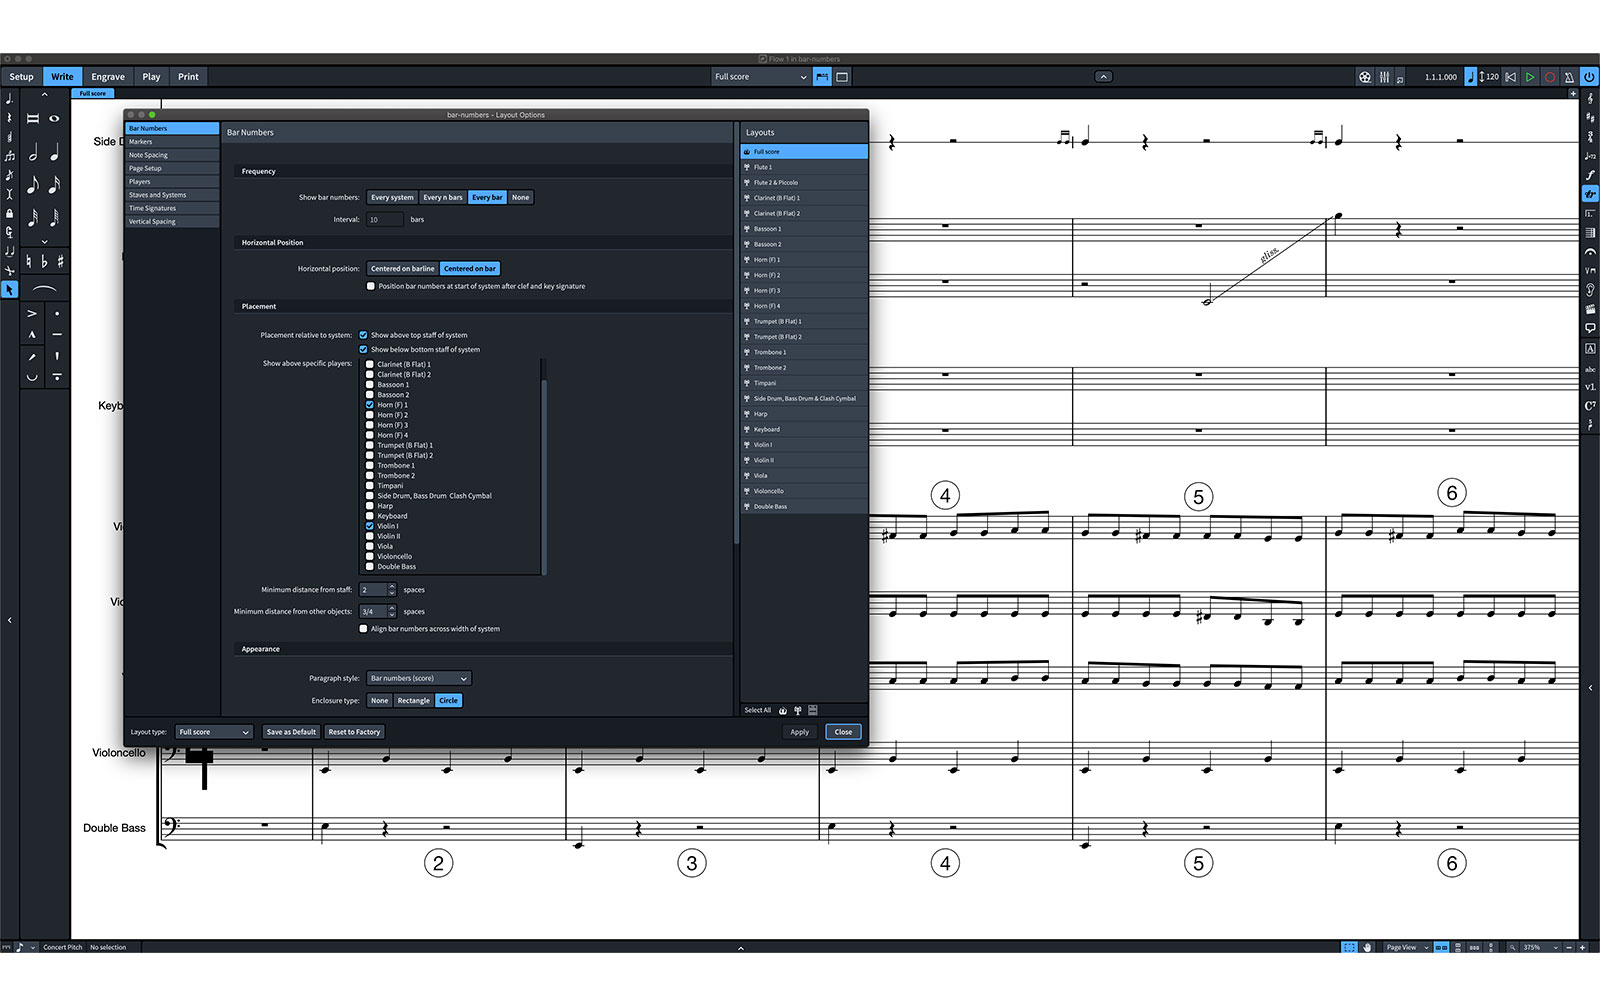Enable 'Align bar numbers across width of system'
Viewport: 1600px width, 1007px height.
(x=363, y=629)
